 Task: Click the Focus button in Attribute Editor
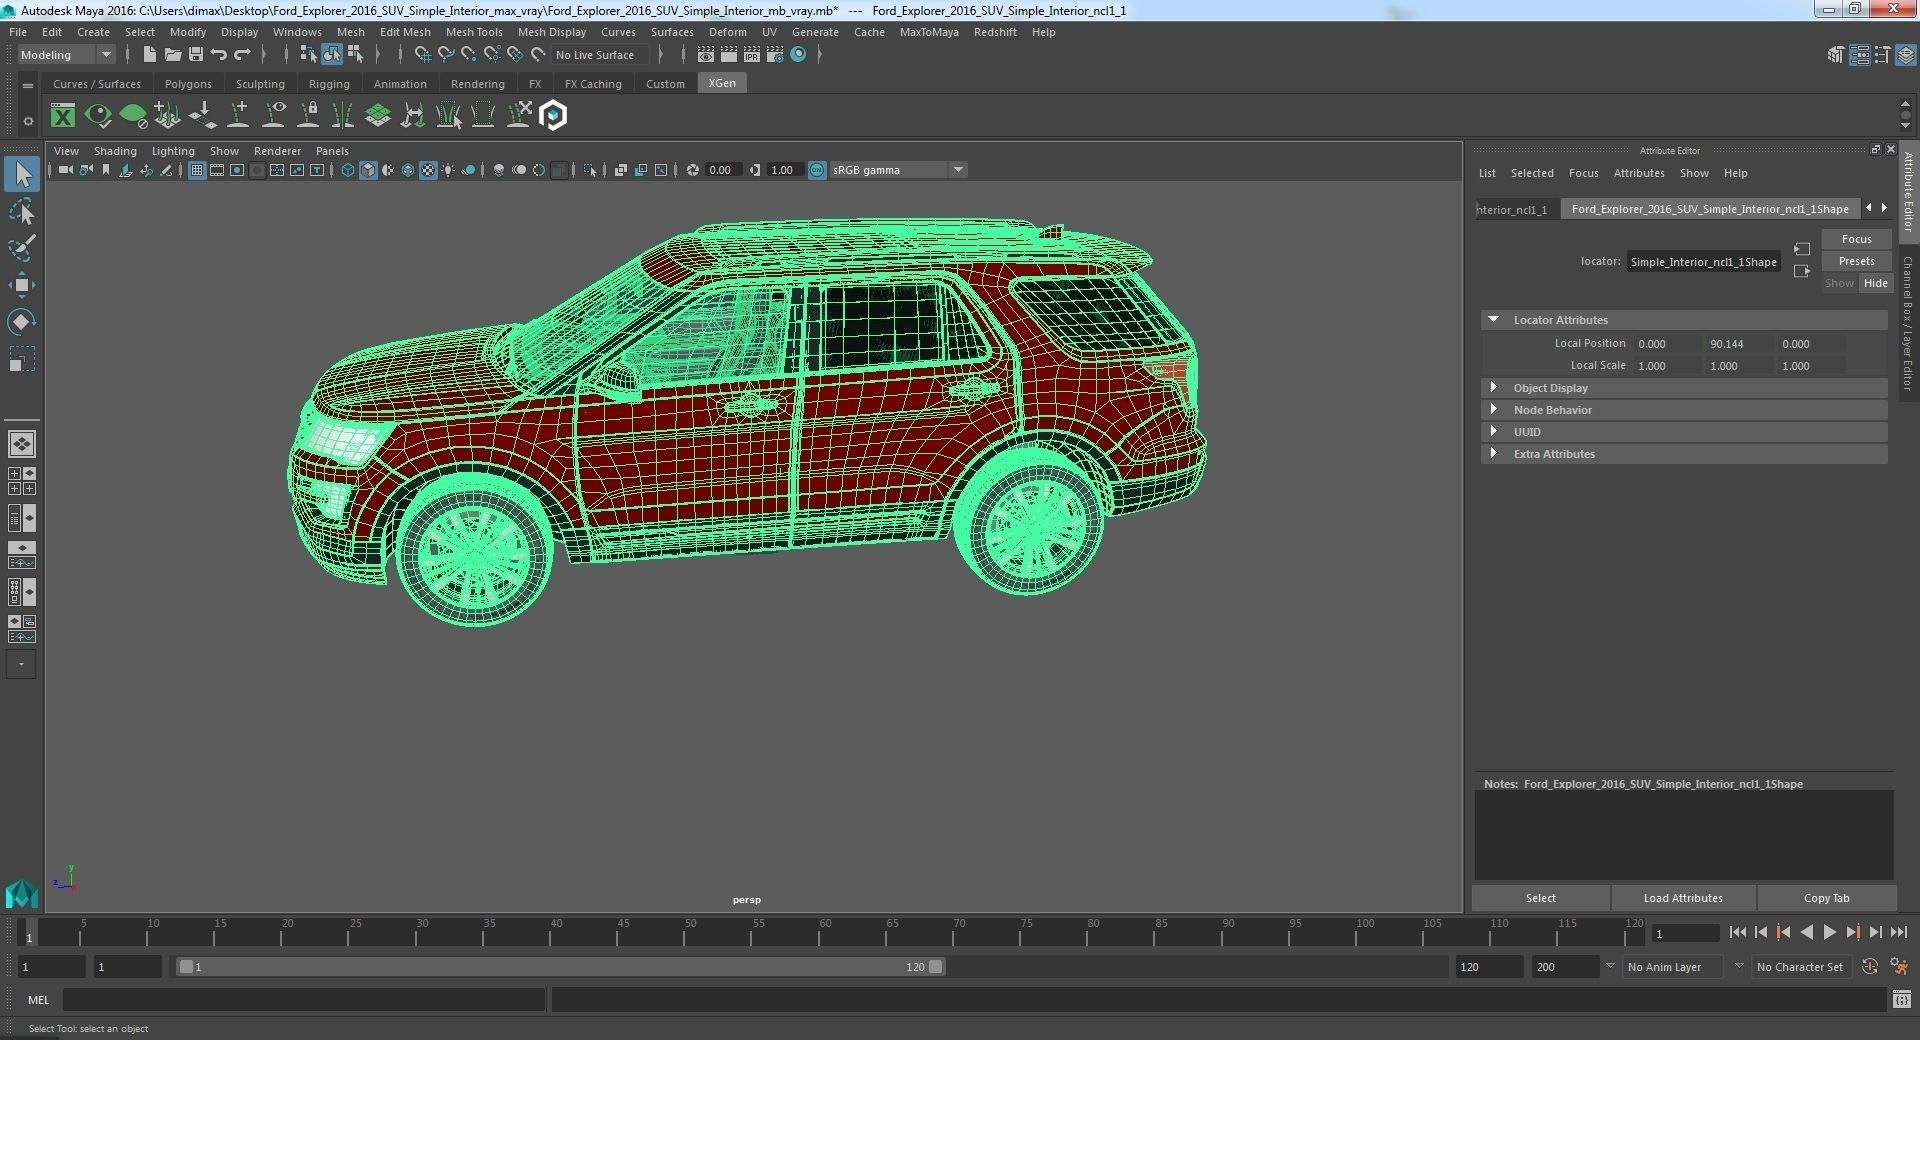1856,239
